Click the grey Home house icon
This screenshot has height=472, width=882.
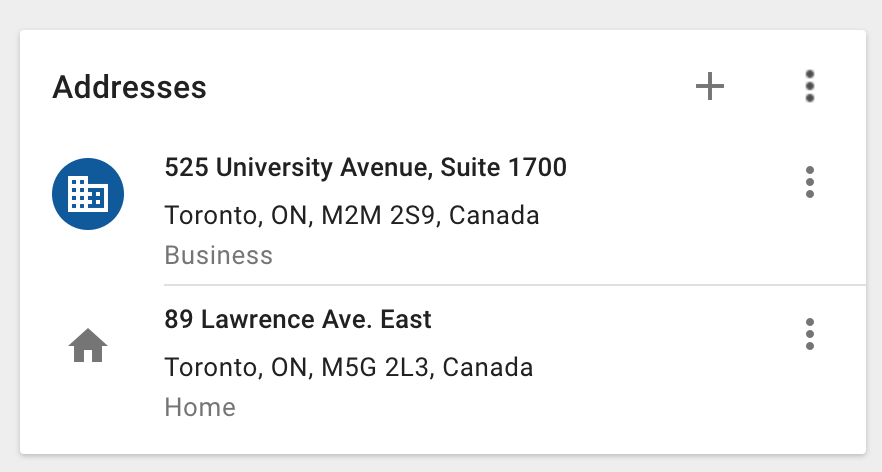tap(88, 347)
